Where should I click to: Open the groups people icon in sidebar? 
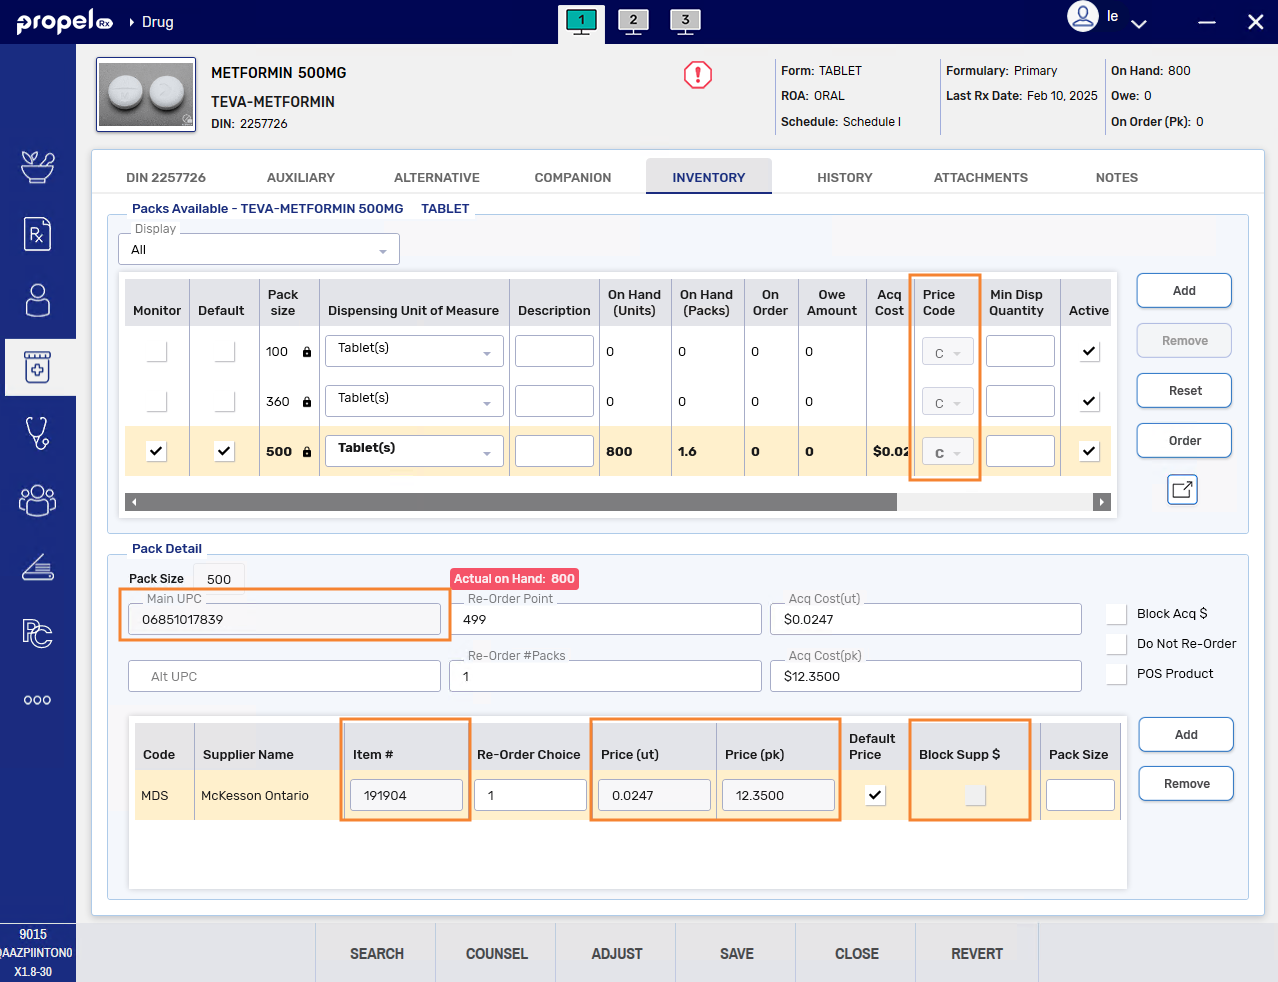click(x=38, y=500)
